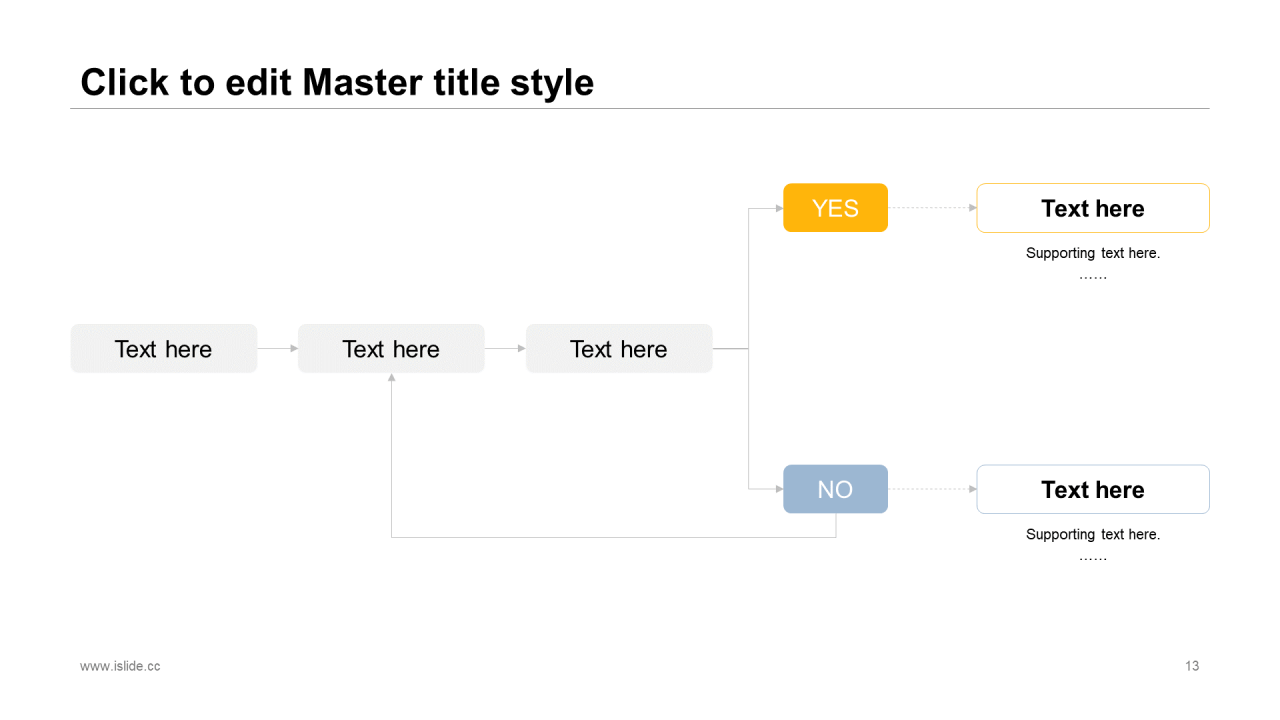This screenshot has width=1280, height=720.
Task: Click the slide number 13
Action: coord(1191,666)
